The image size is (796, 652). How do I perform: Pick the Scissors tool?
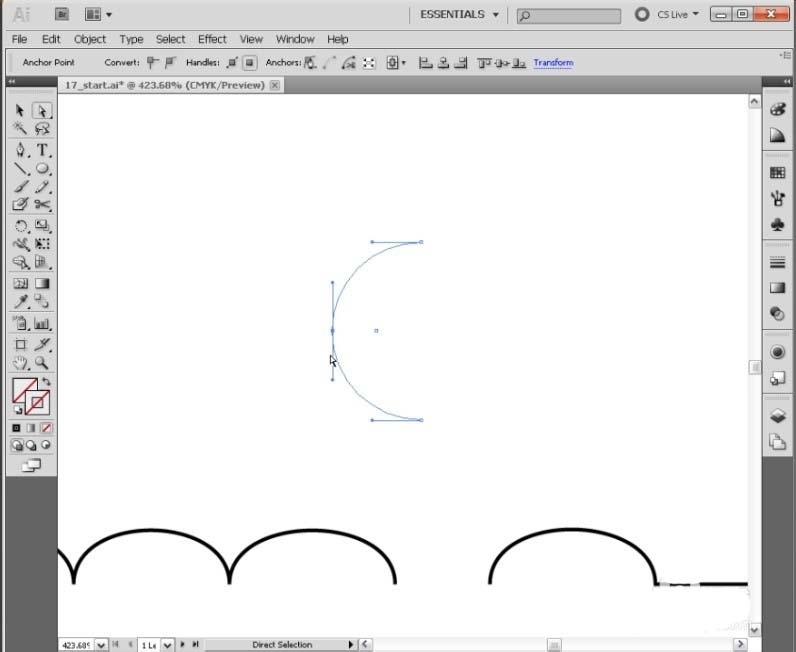pyautogui.click(x=42, y=205)
